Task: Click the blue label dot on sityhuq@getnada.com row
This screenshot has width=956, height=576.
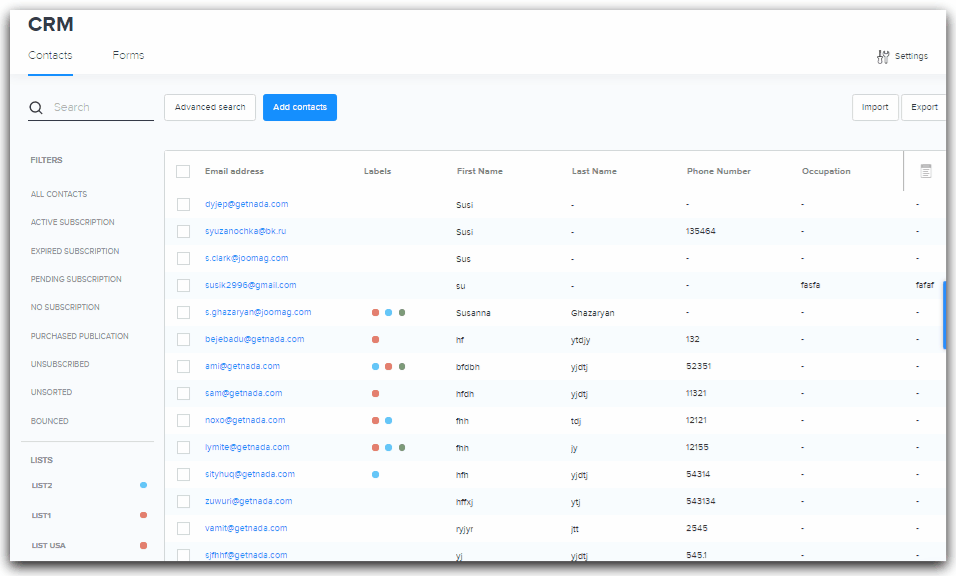Action: 375,474
